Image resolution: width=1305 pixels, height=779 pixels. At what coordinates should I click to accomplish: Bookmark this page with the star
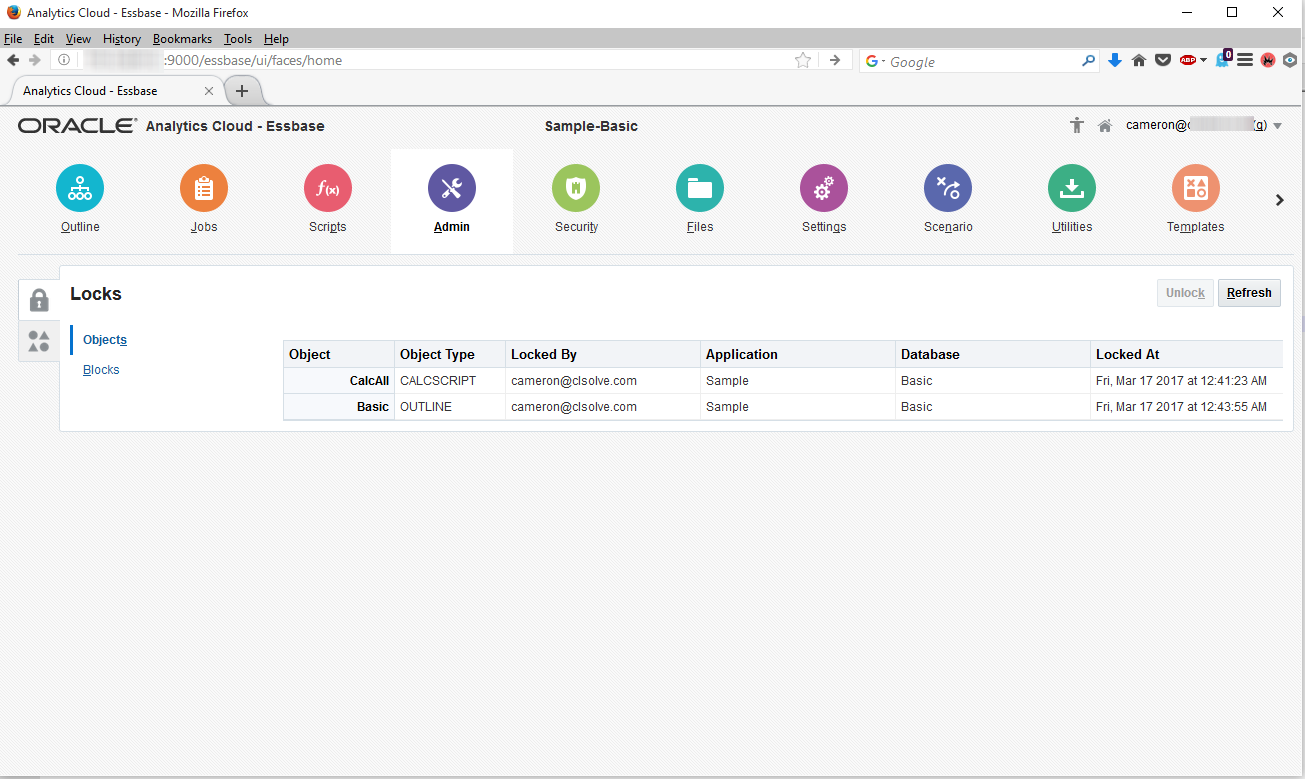coord(803,60)
